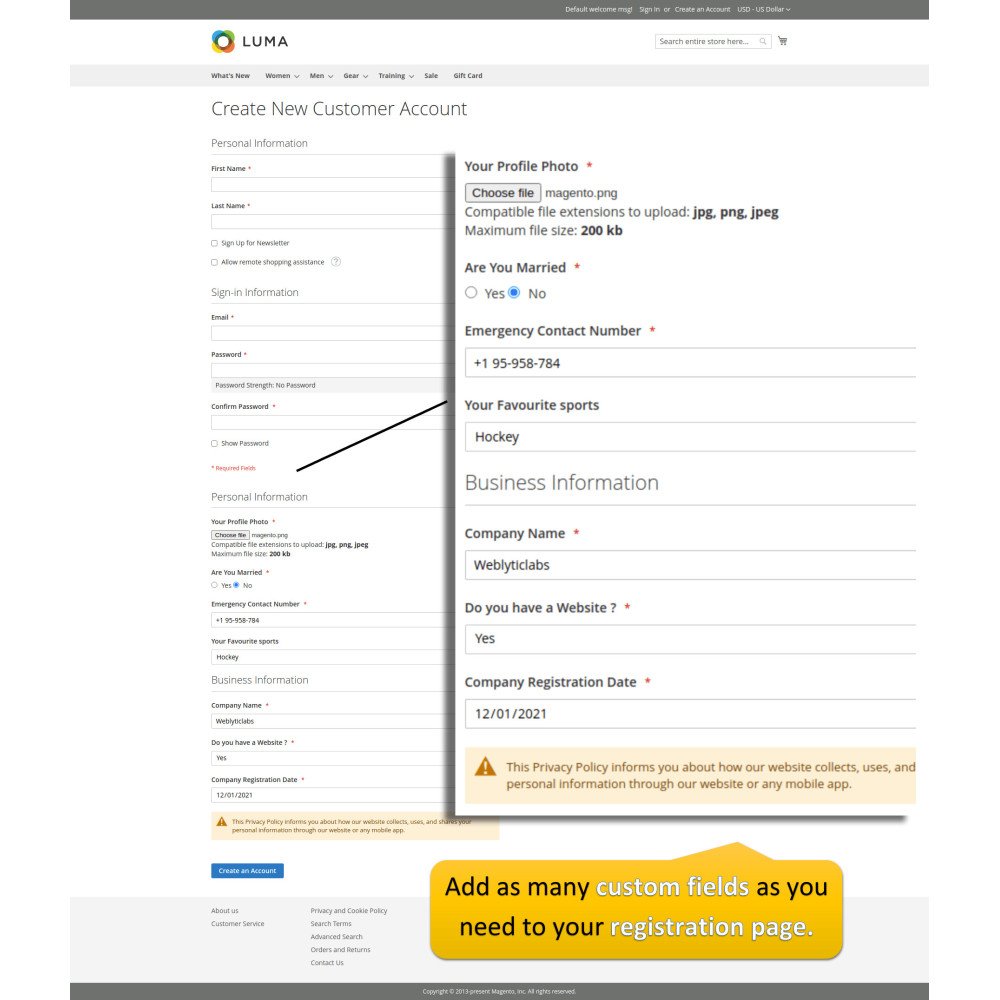This screenshot has height=1000, width=1000.
Task: Click enlarged Emergency Contact Number field
Action: [x=690, y=363]
